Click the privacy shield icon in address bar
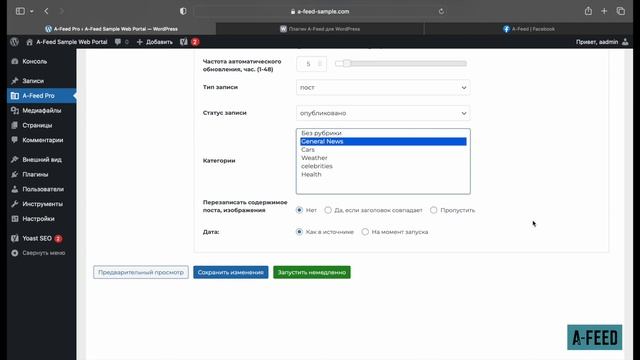Image resolution: width=640 pixels, height=360 pixels. (x=183, y=11)
